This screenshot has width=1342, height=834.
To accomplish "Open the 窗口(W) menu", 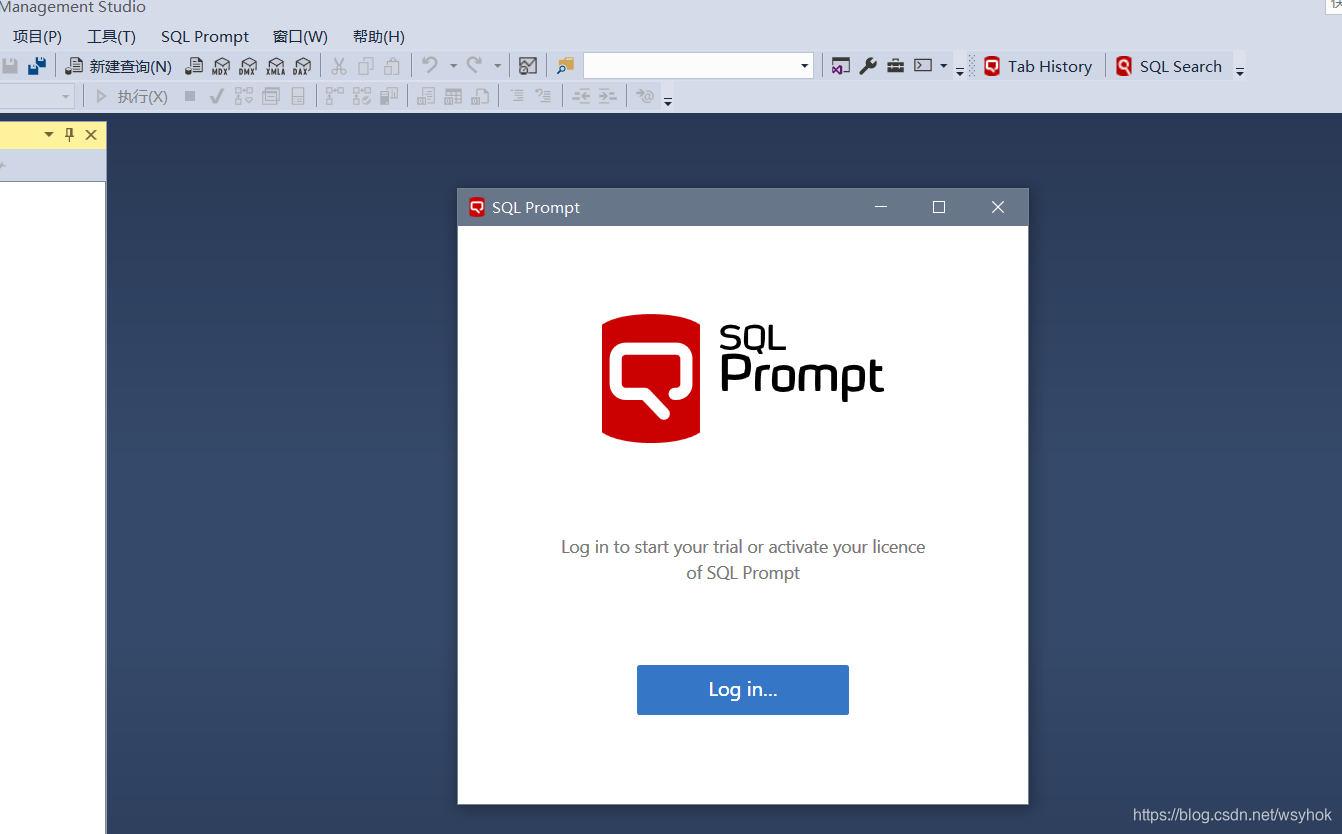I will (x=300, y=36).
